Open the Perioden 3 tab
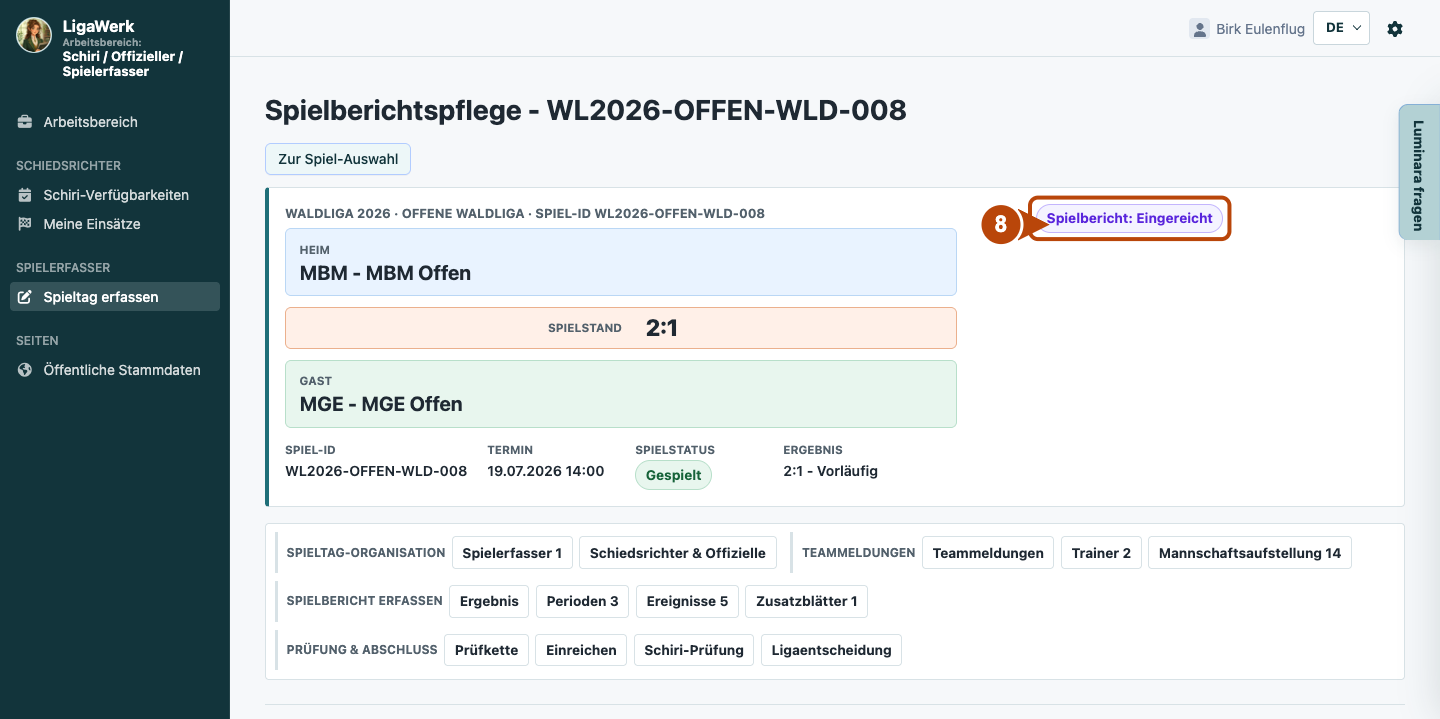The width and height of the screenshot is (1440, 719). coord(583,601)
